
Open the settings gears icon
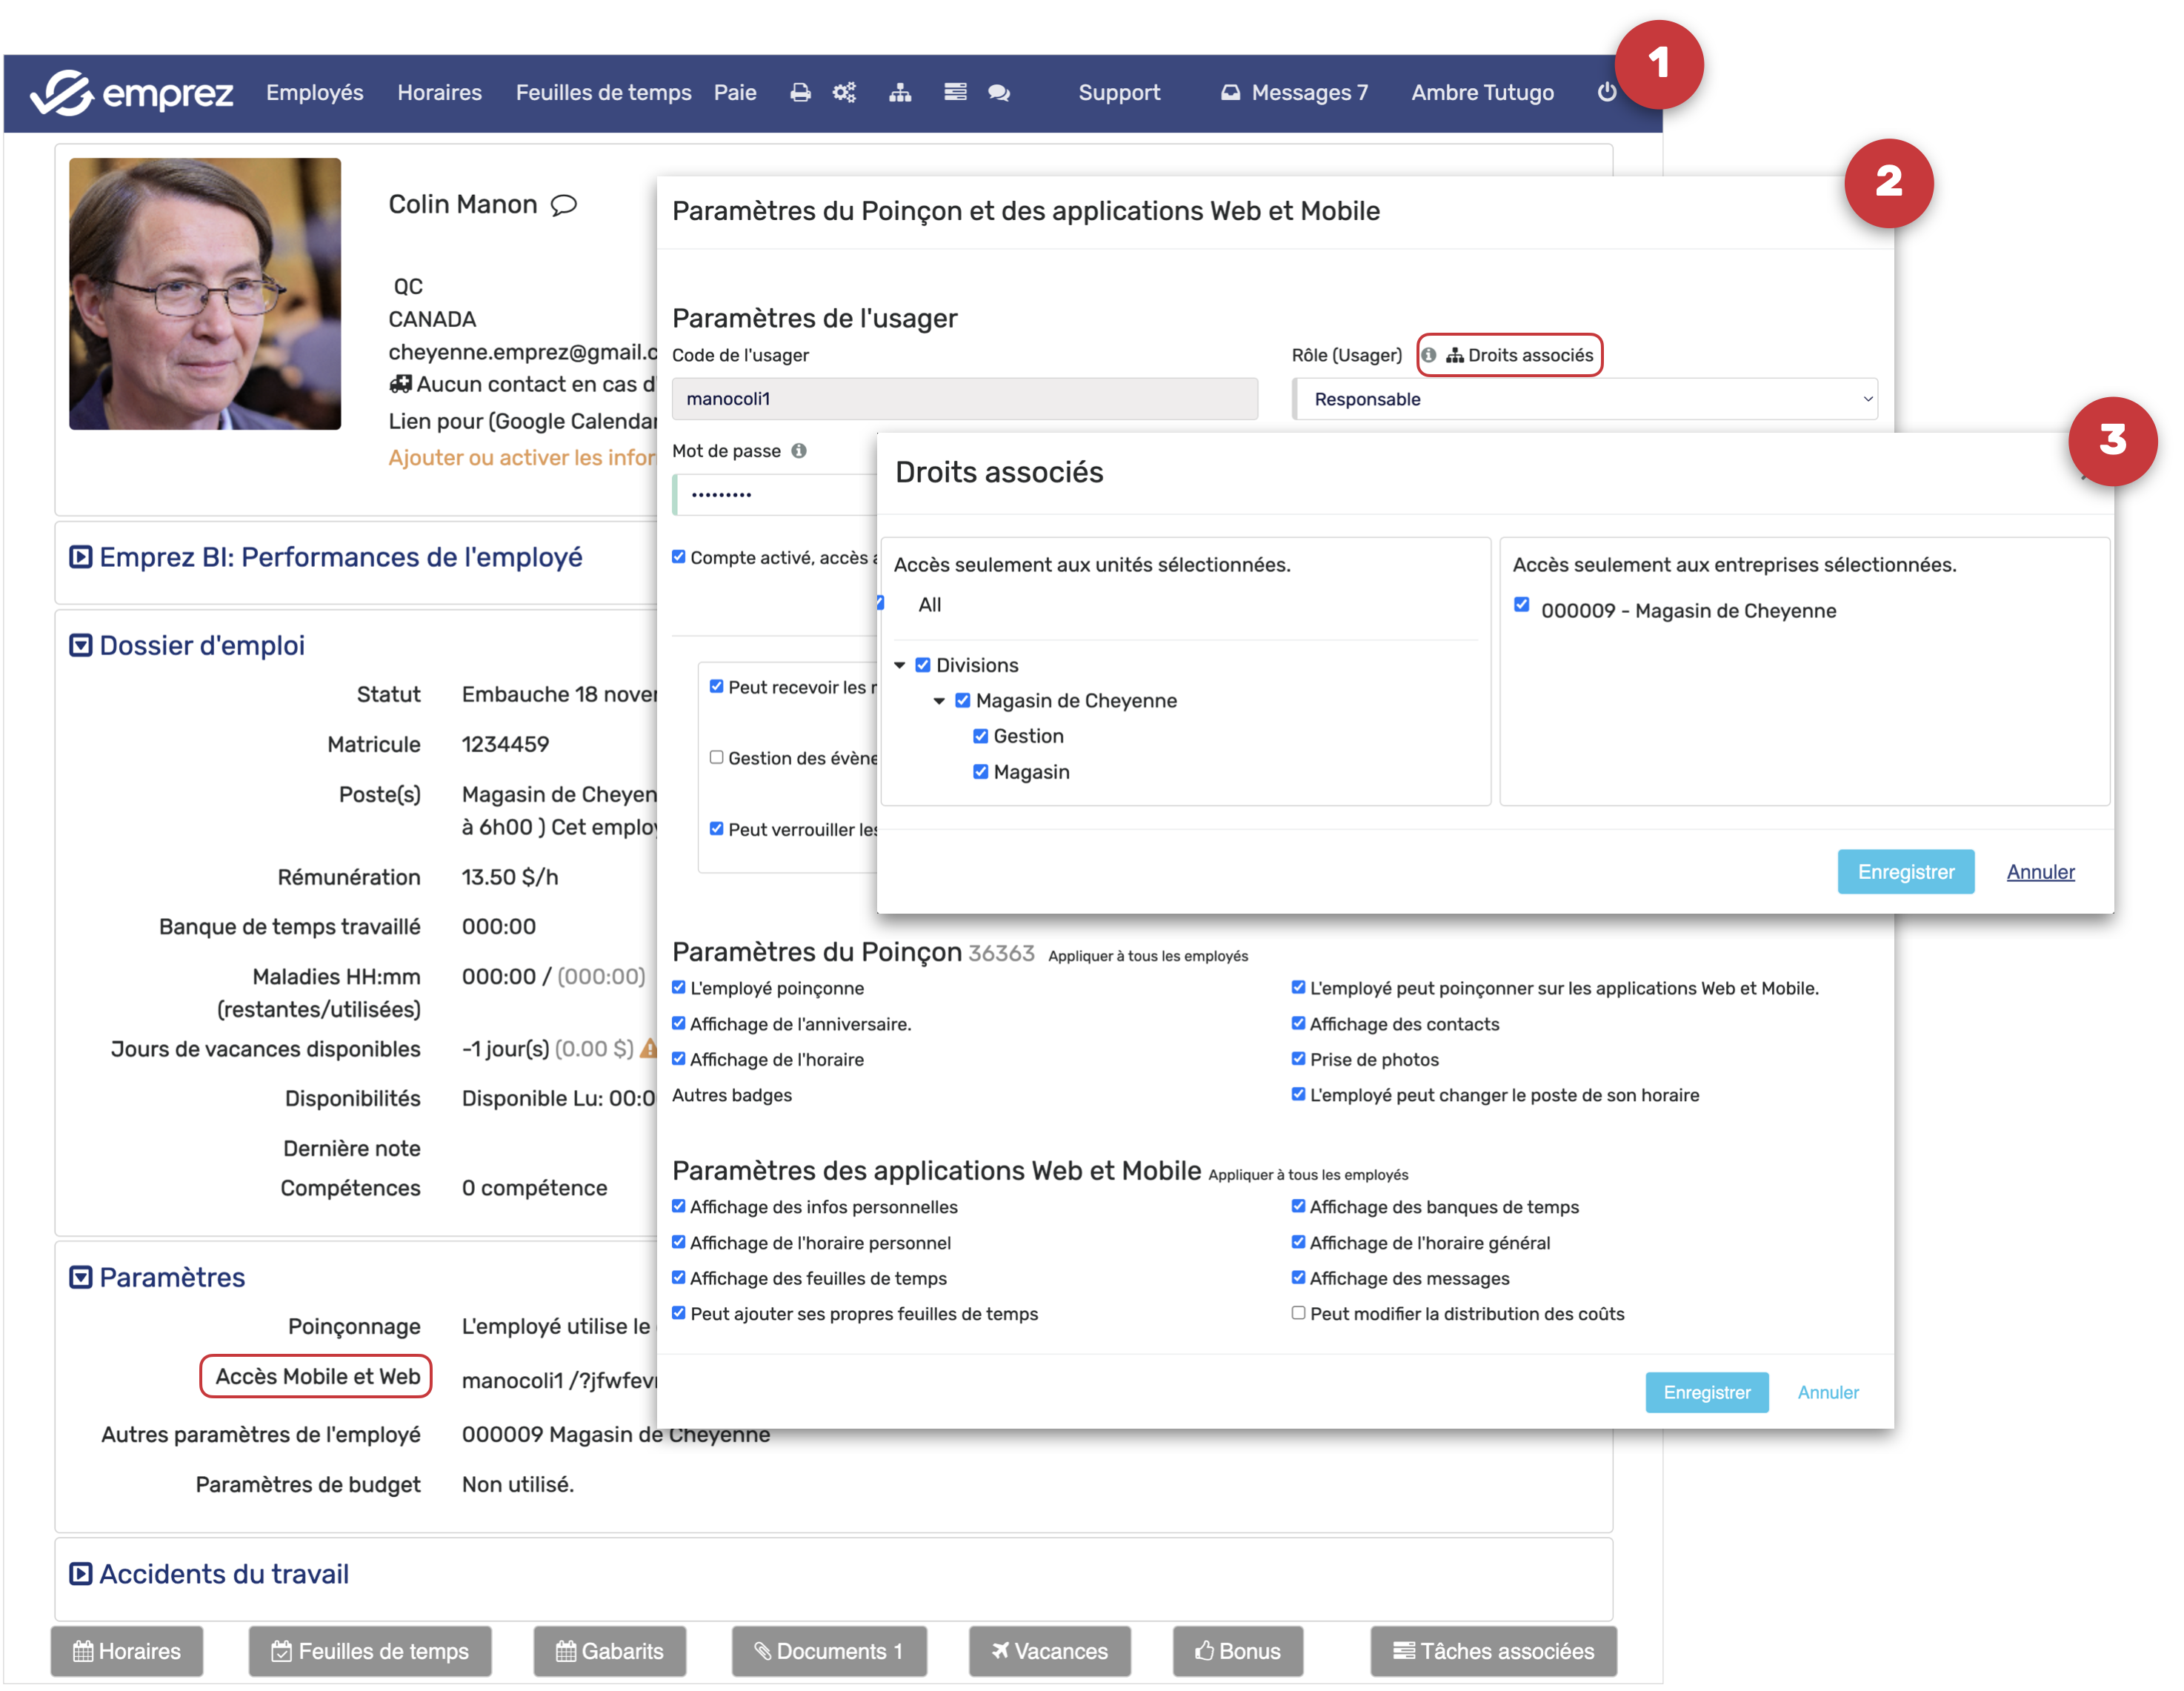[845, 93]
